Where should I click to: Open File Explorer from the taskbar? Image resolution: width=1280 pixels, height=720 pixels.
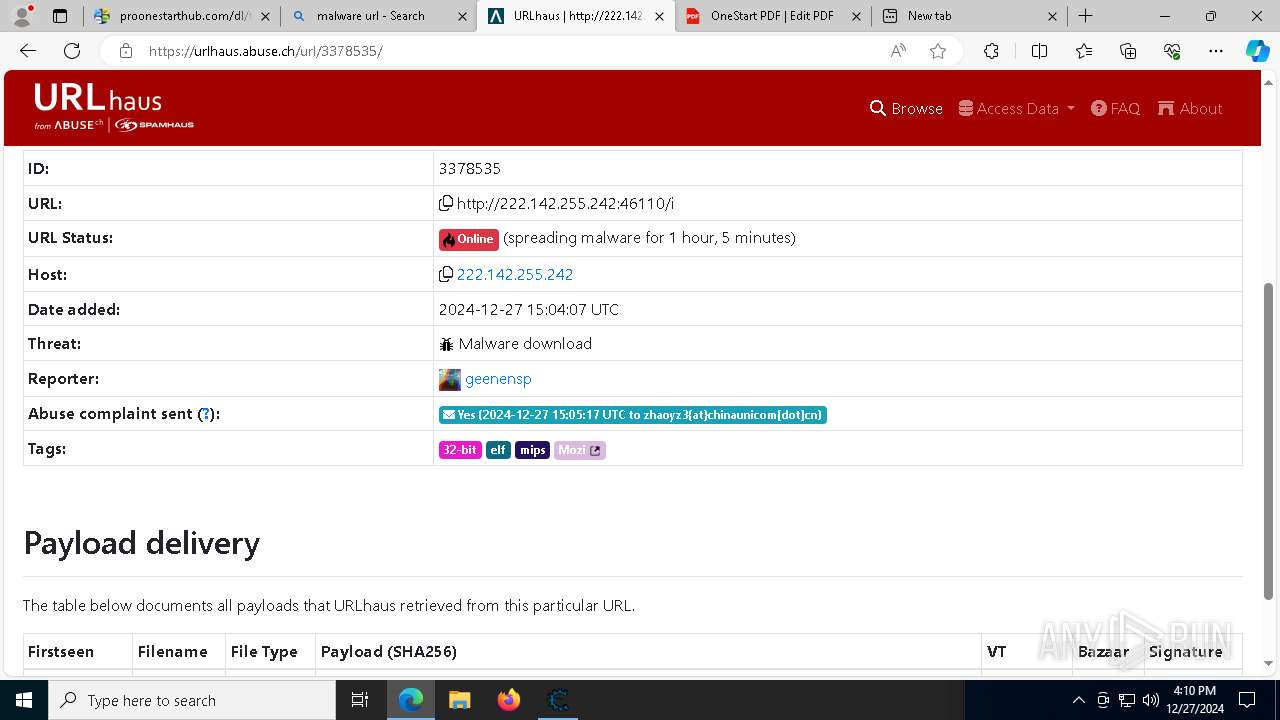click(459, 700)
